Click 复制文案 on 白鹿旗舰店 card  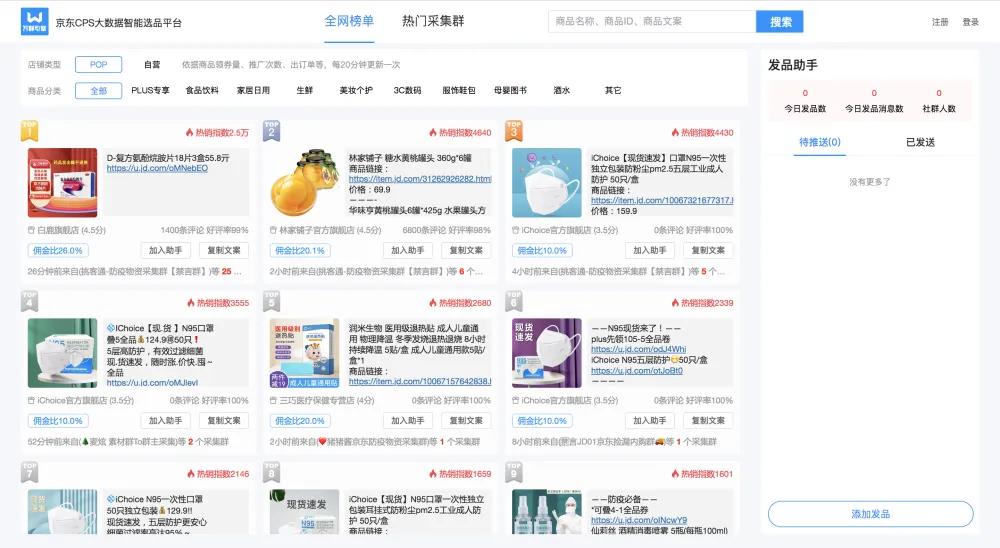pos(224,251)
